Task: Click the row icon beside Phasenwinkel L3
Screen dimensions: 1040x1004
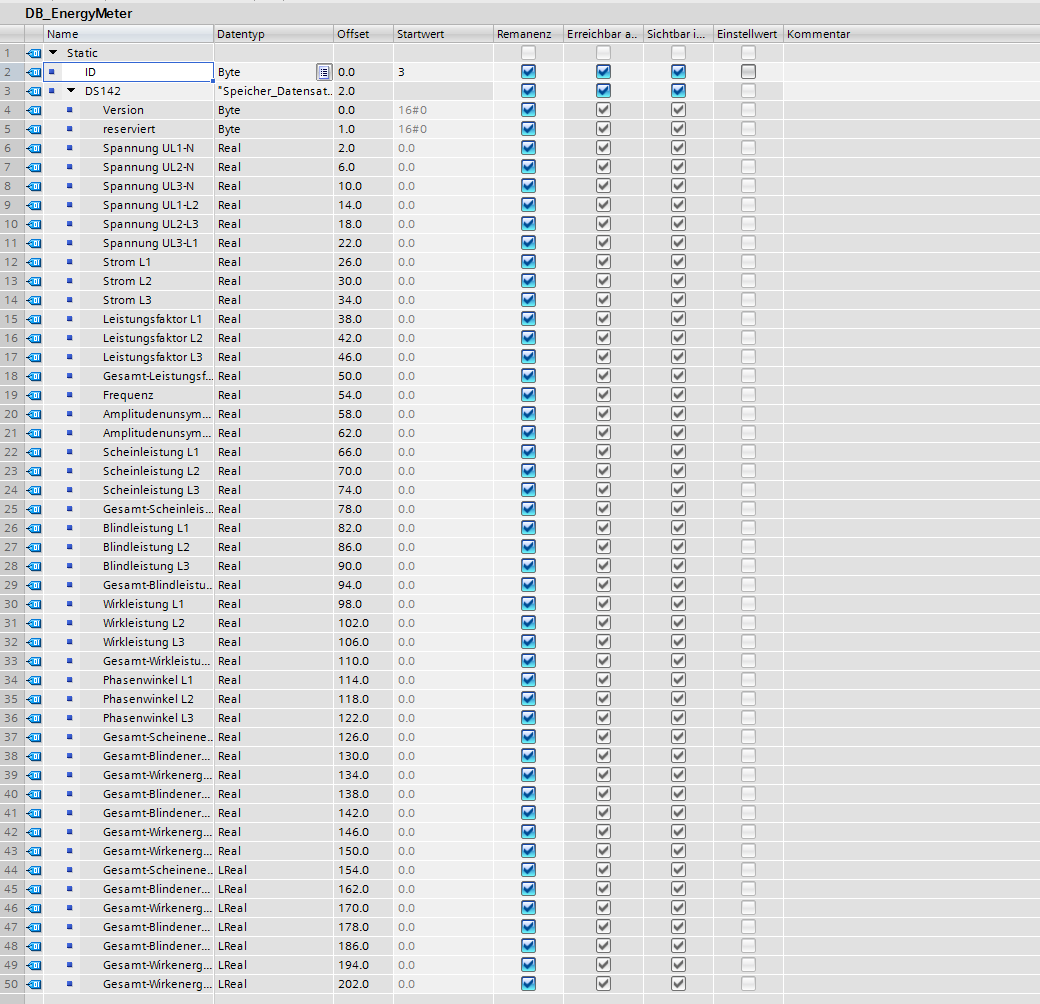Action: [34, 718]
